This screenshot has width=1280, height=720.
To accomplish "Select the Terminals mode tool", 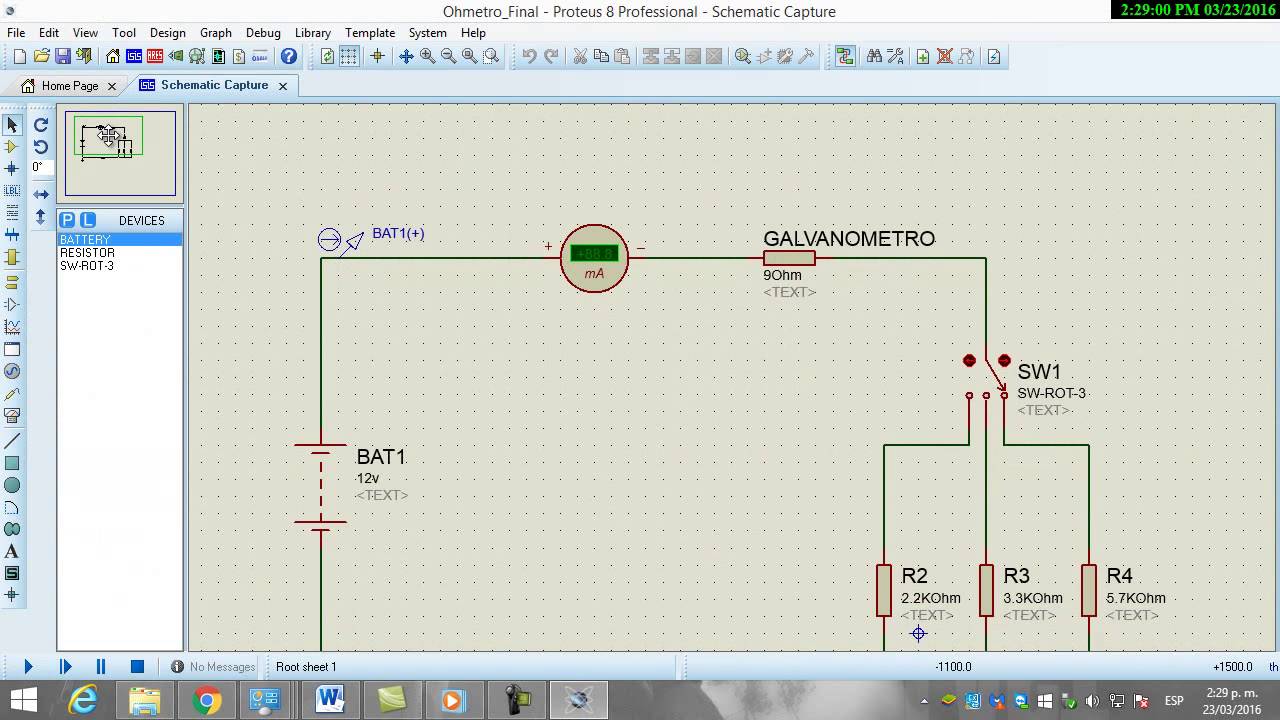I will 12,282.
